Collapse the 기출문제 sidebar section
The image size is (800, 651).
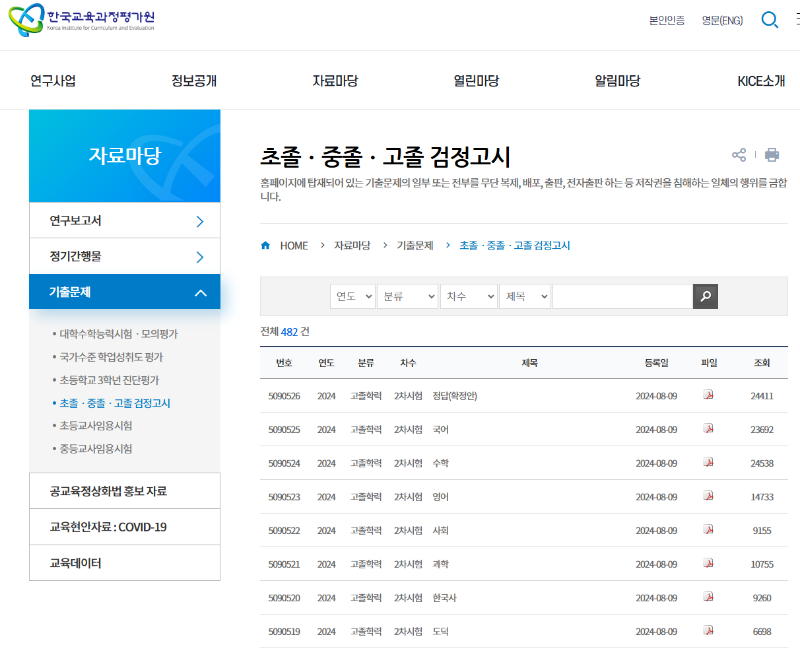coord(124,292)
